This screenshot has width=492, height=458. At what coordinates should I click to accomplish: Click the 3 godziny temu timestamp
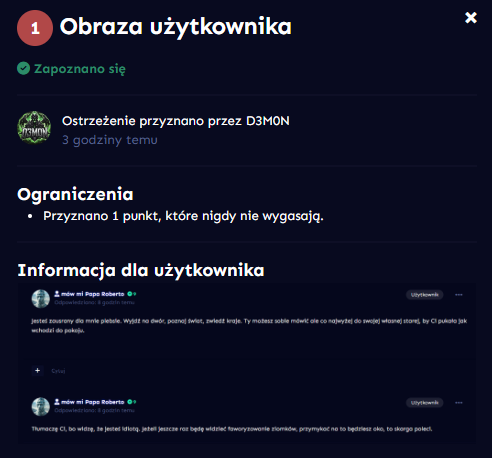110,140
